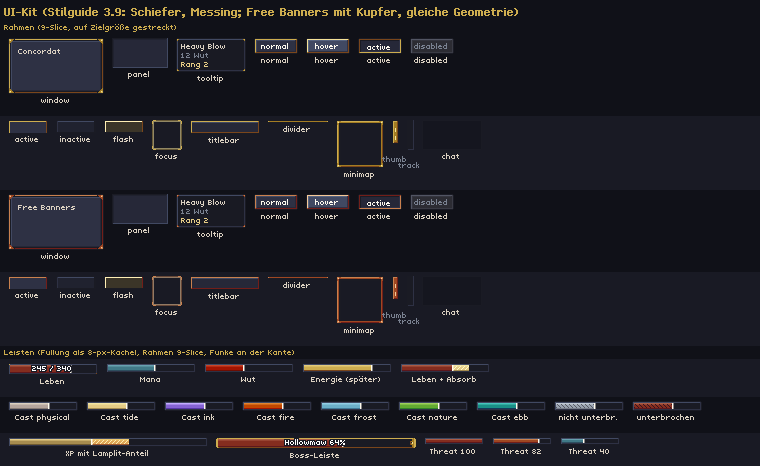Image resolution: width=760 pixels, height=466 pixels.
Task: Click the red Wut bar
Action: click(x=249, y=368)
